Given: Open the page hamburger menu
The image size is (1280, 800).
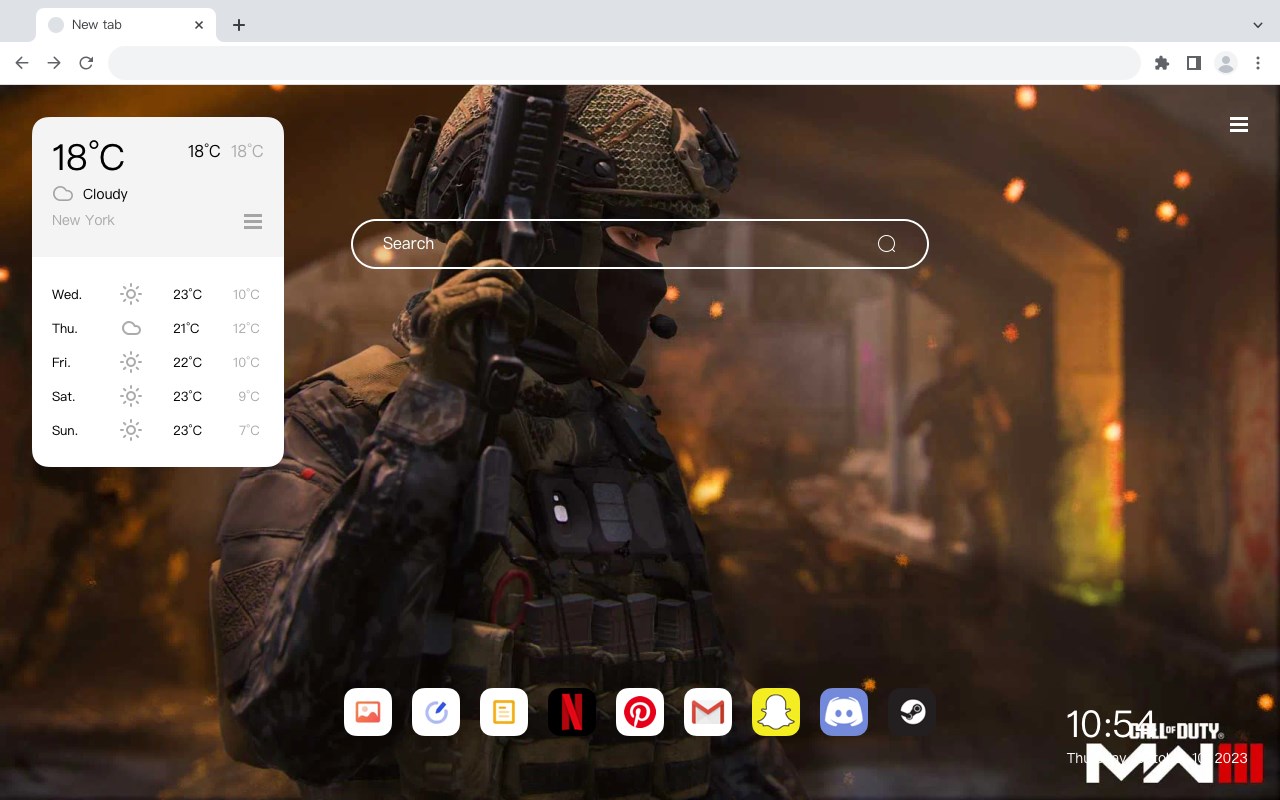Looking at the screenshot, I should click(1239, 125).
